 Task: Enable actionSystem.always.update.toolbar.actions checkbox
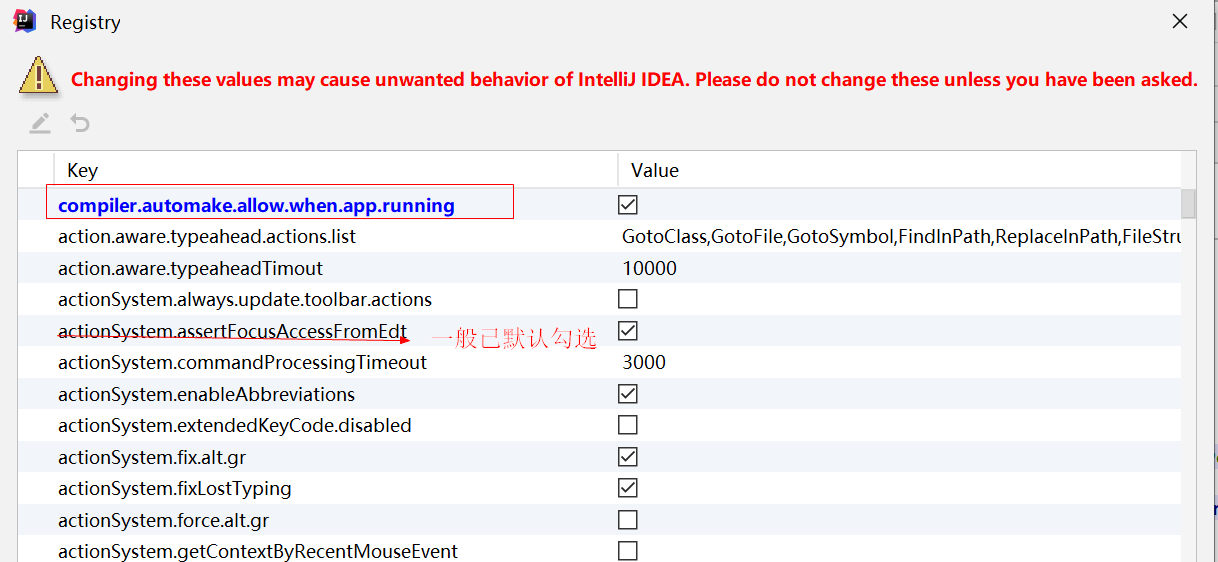[x=628, y=299]
